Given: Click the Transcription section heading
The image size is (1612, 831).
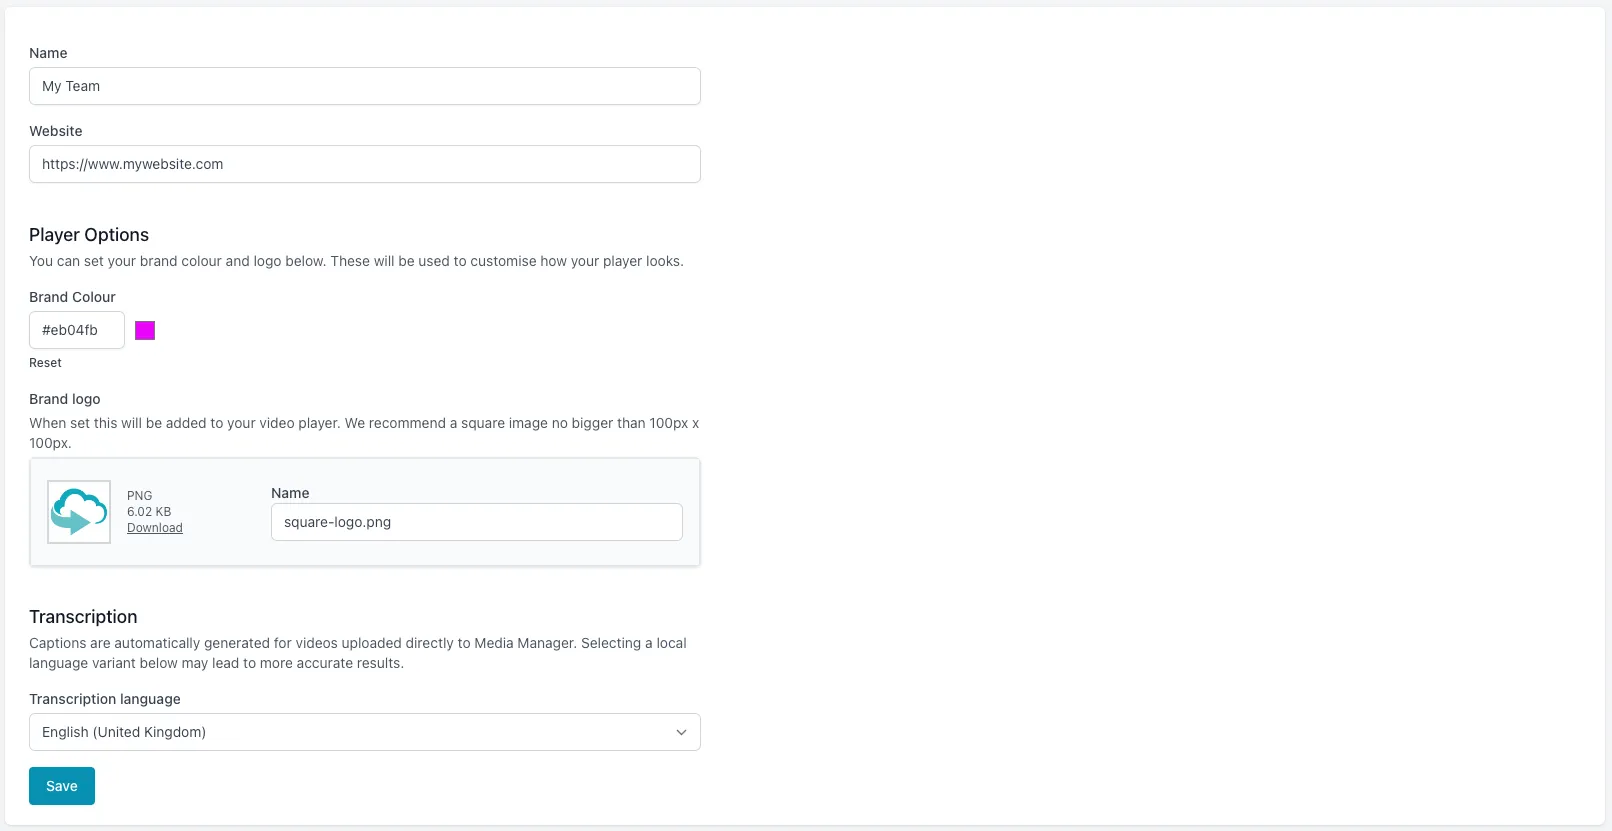Looking at the screenshot, I should pos(83,617).
